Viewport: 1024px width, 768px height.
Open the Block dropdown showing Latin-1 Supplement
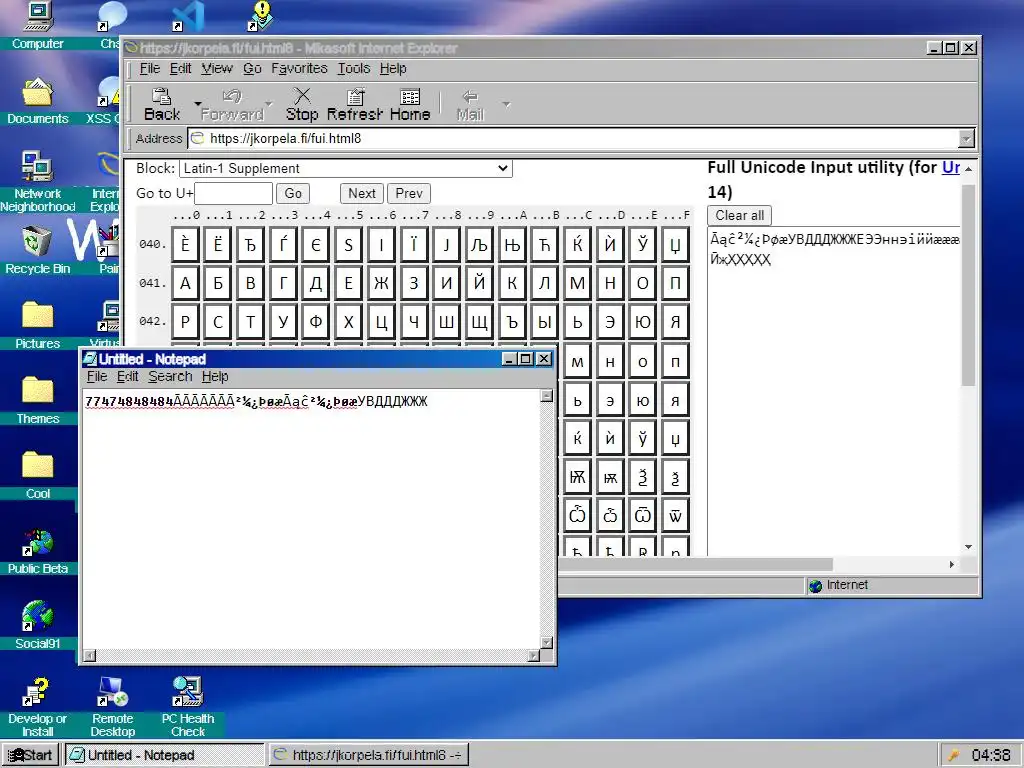pyautogui.click(x=345, y=168)
